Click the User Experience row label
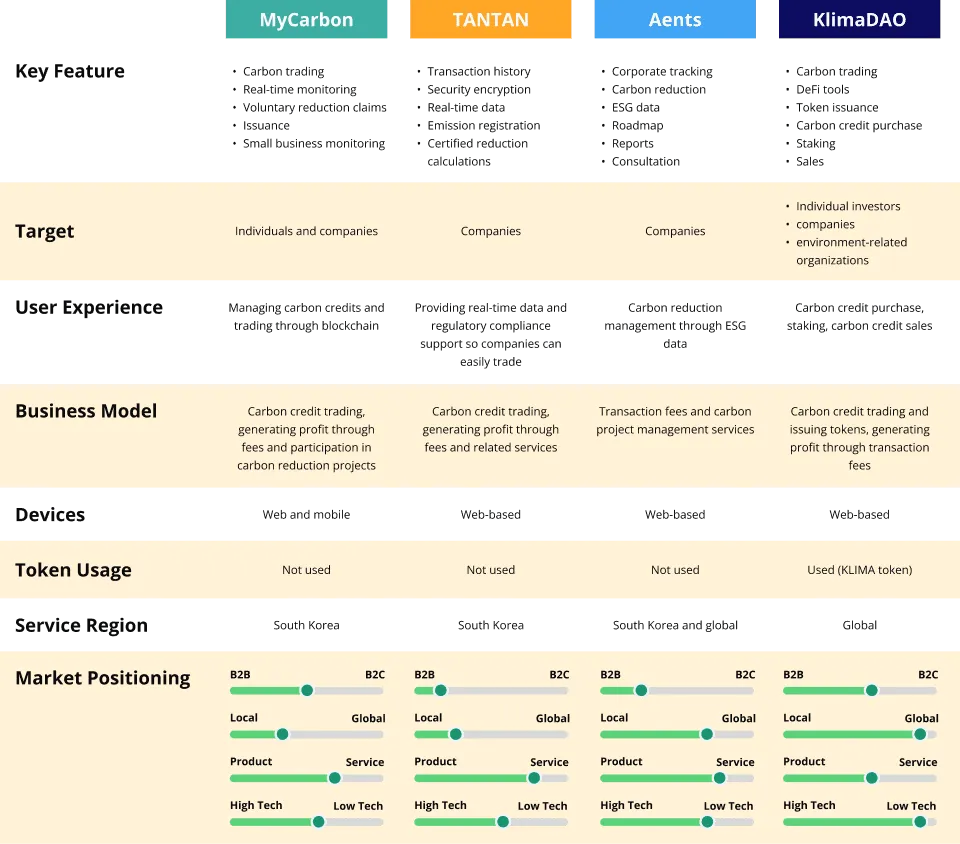This screenshot has height=844, width=960. pos(89,307)
